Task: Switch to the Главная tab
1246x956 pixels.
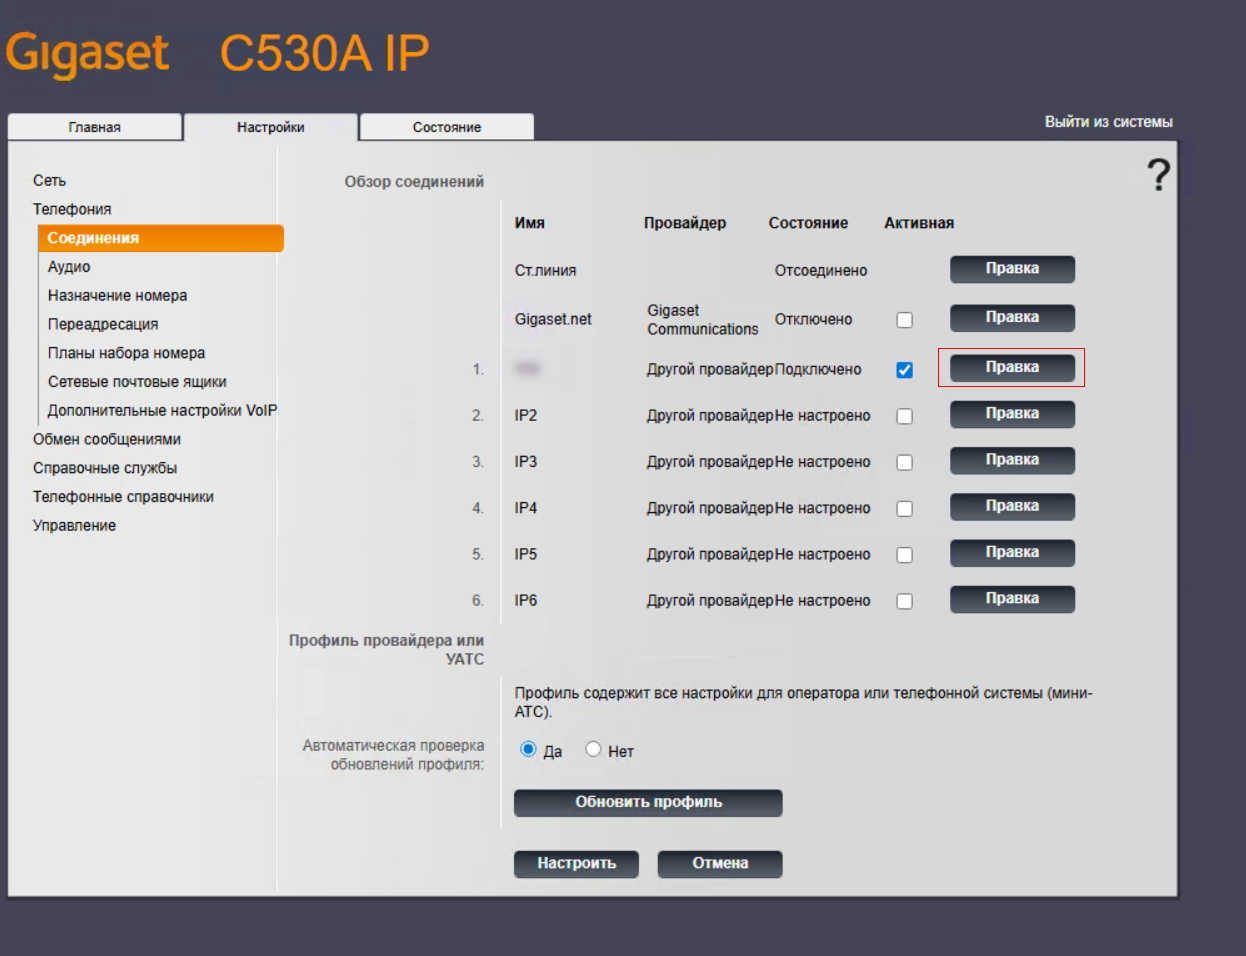Action: tap(94, 127)
